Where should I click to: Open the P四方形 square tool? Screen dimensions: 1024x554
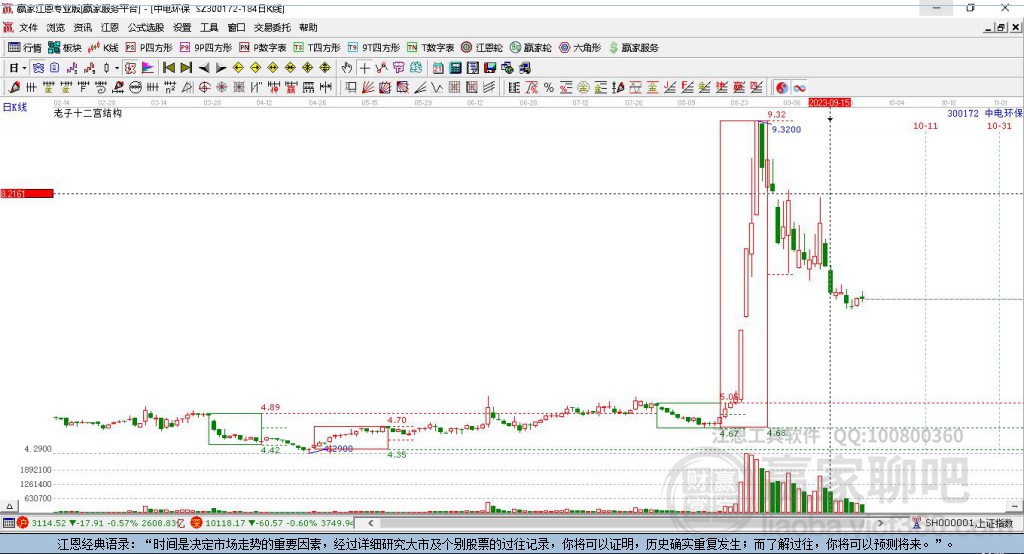(x=149, y=48)
